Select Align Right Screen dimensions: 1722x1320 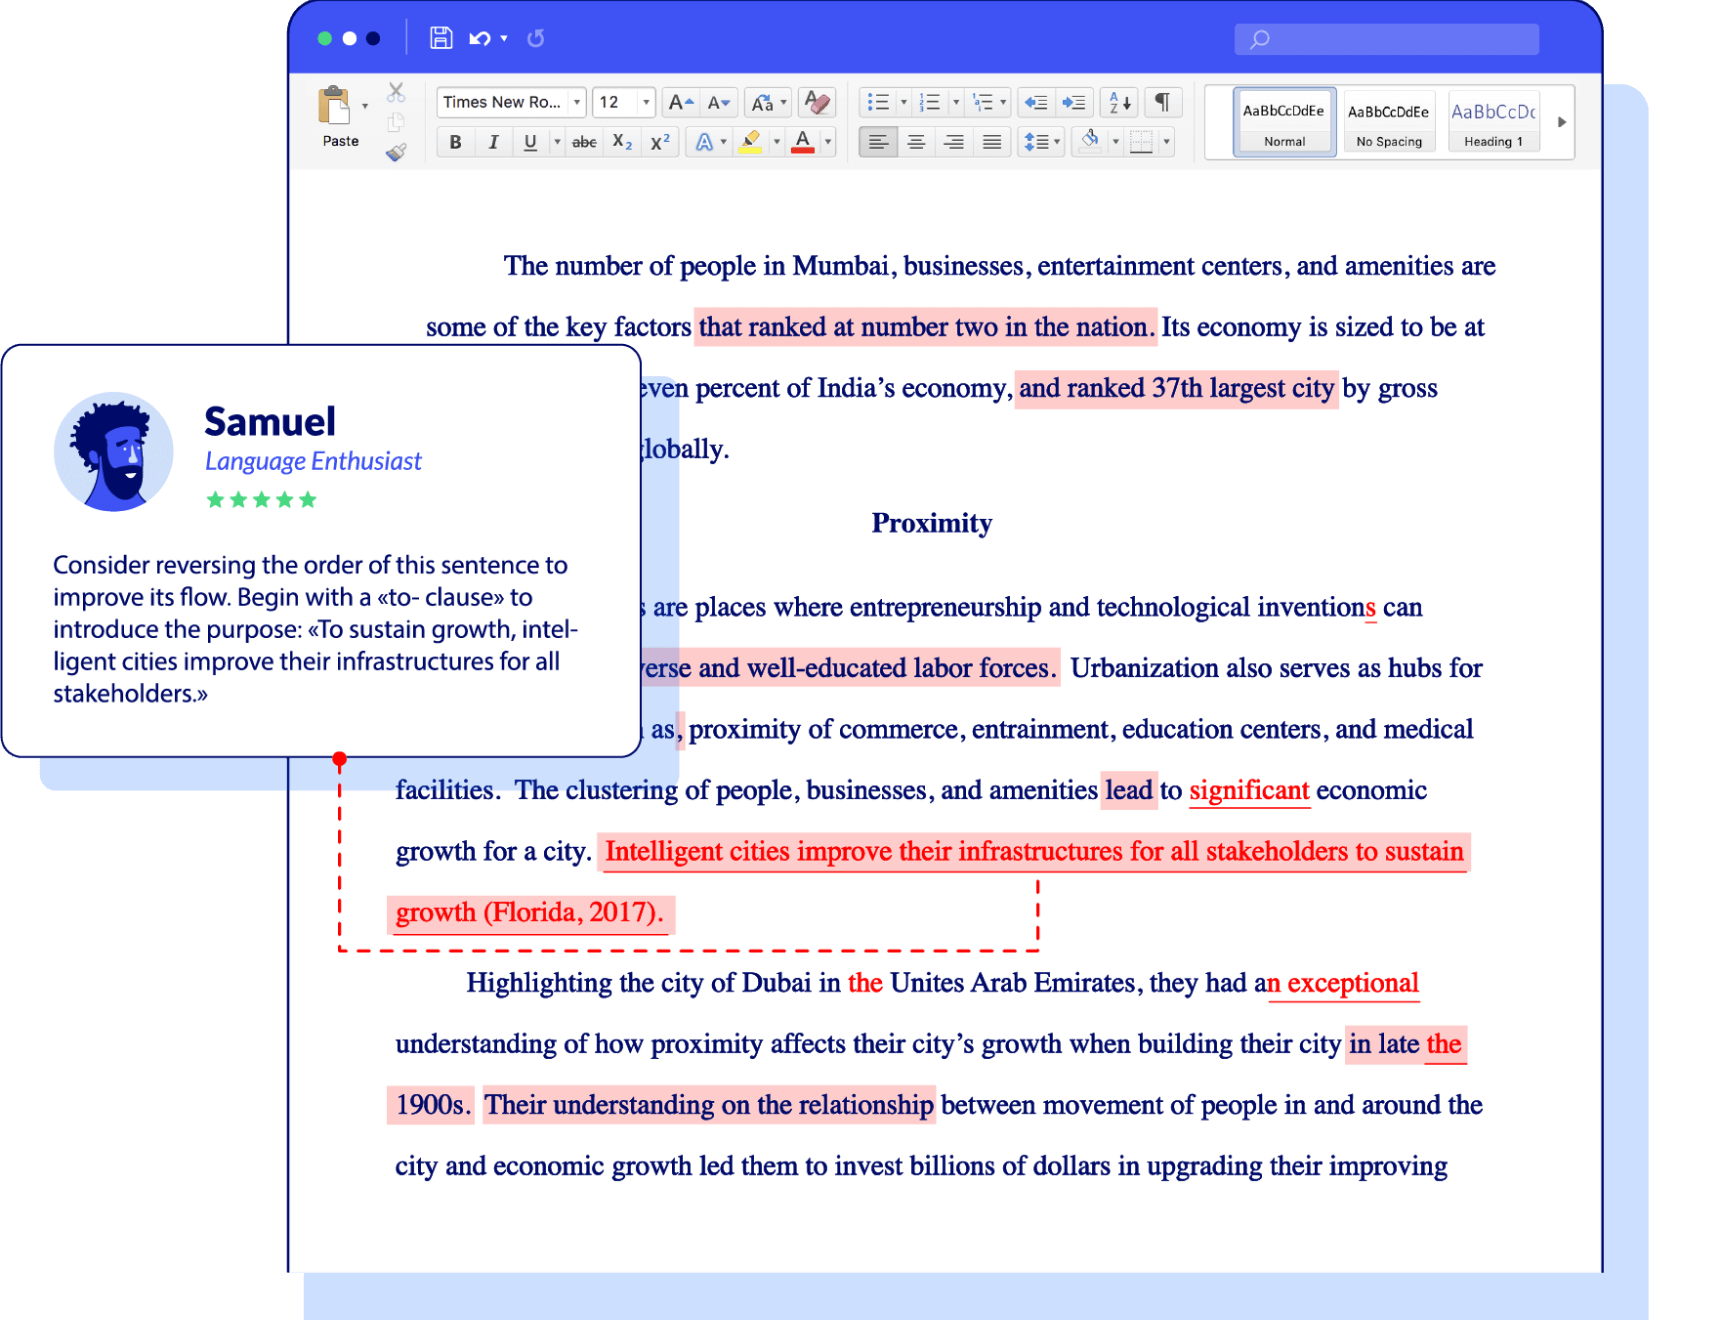(x=954, y=142)
